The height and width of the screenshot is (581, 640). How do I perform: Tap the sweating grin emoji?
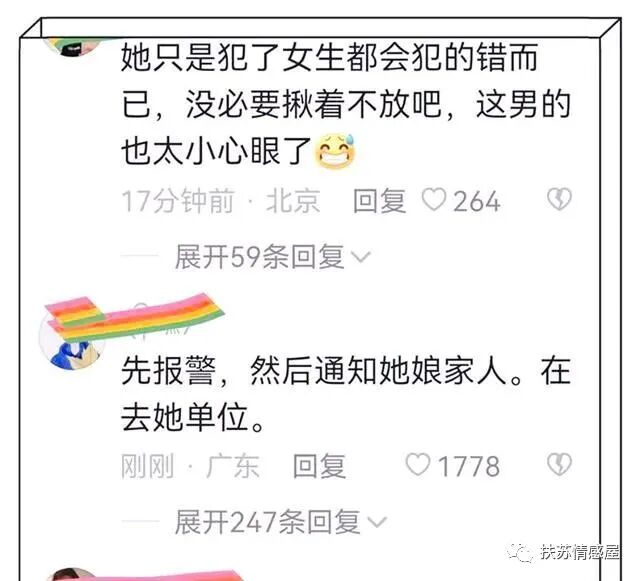pos(335,151)
